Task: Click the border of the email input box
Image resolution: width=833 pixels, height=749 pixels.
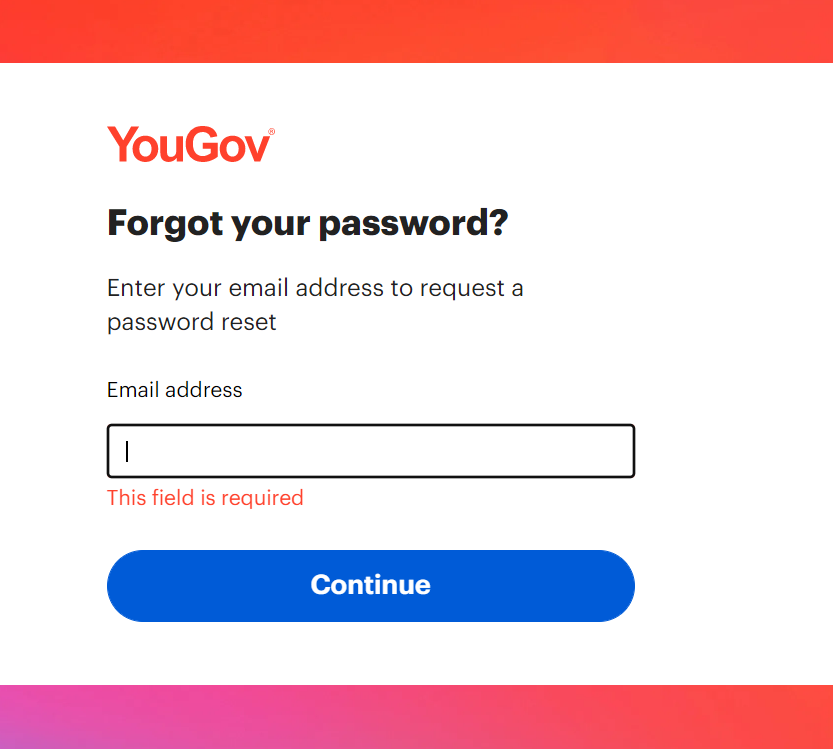Action: pos(370,426)
